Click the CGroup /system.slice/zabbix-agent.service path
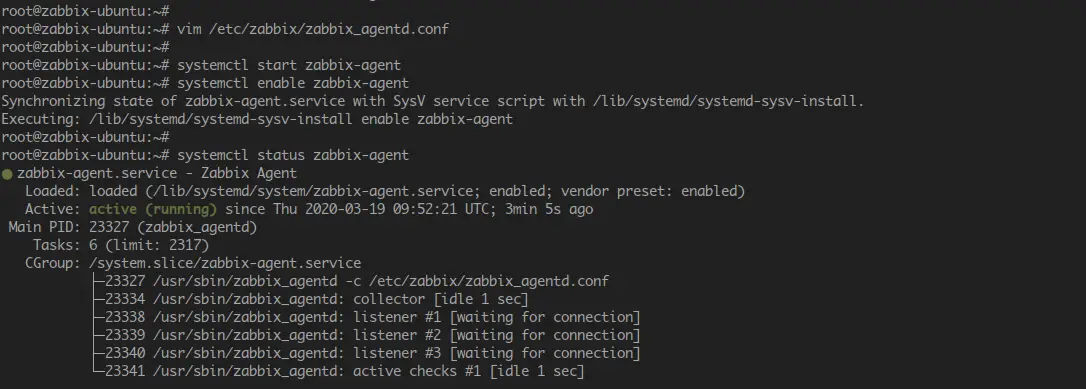Image resolution: width=1086 pixels, height=389 pixels. coord(225,263)
